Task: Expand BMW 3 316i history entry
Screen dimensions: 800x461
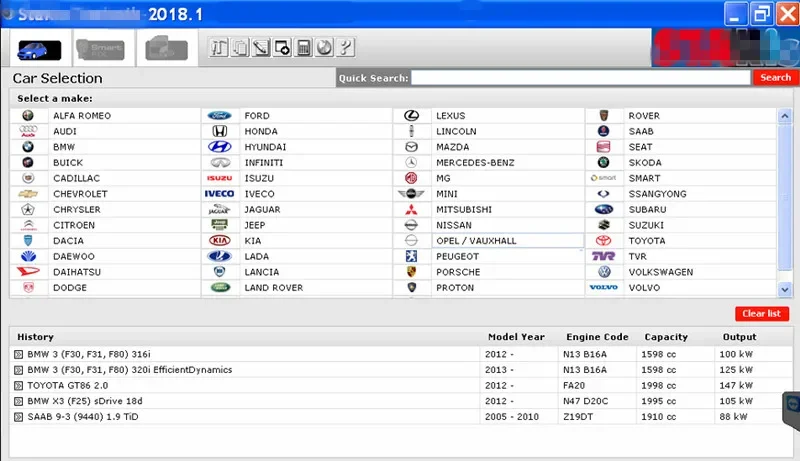Action: click(x=18, y=354)
